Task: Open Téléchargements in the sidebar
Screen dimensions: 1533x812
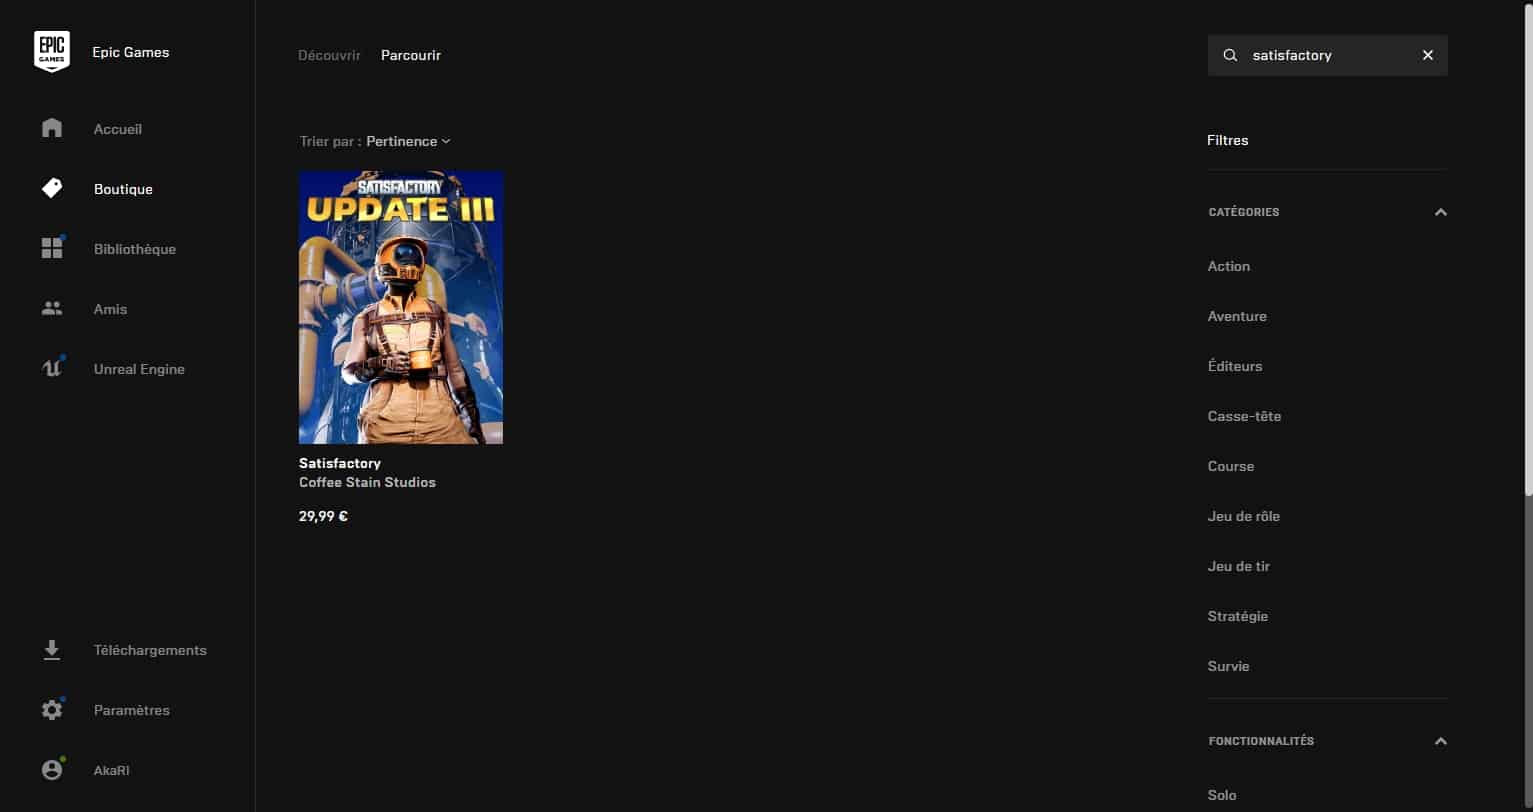Action: (150, 650)
